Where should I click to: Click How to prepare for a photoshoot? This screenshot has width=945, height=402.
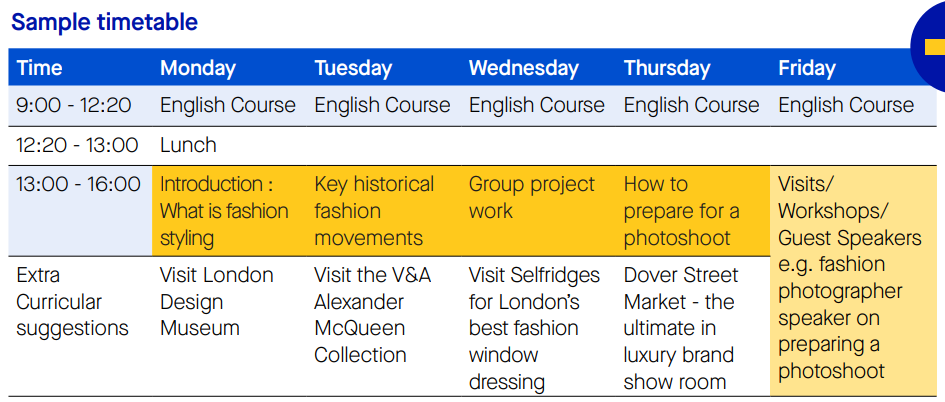coord(692,211)
